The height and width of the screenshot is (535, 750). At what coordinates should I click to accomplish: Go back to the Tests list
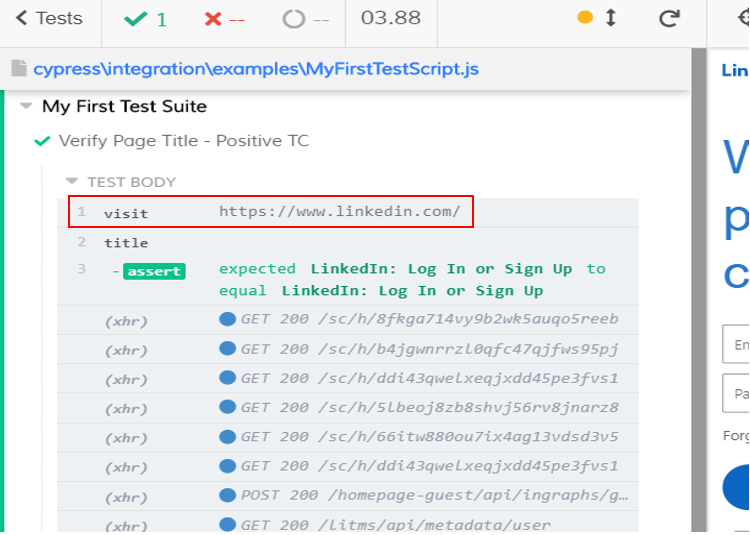49,19
